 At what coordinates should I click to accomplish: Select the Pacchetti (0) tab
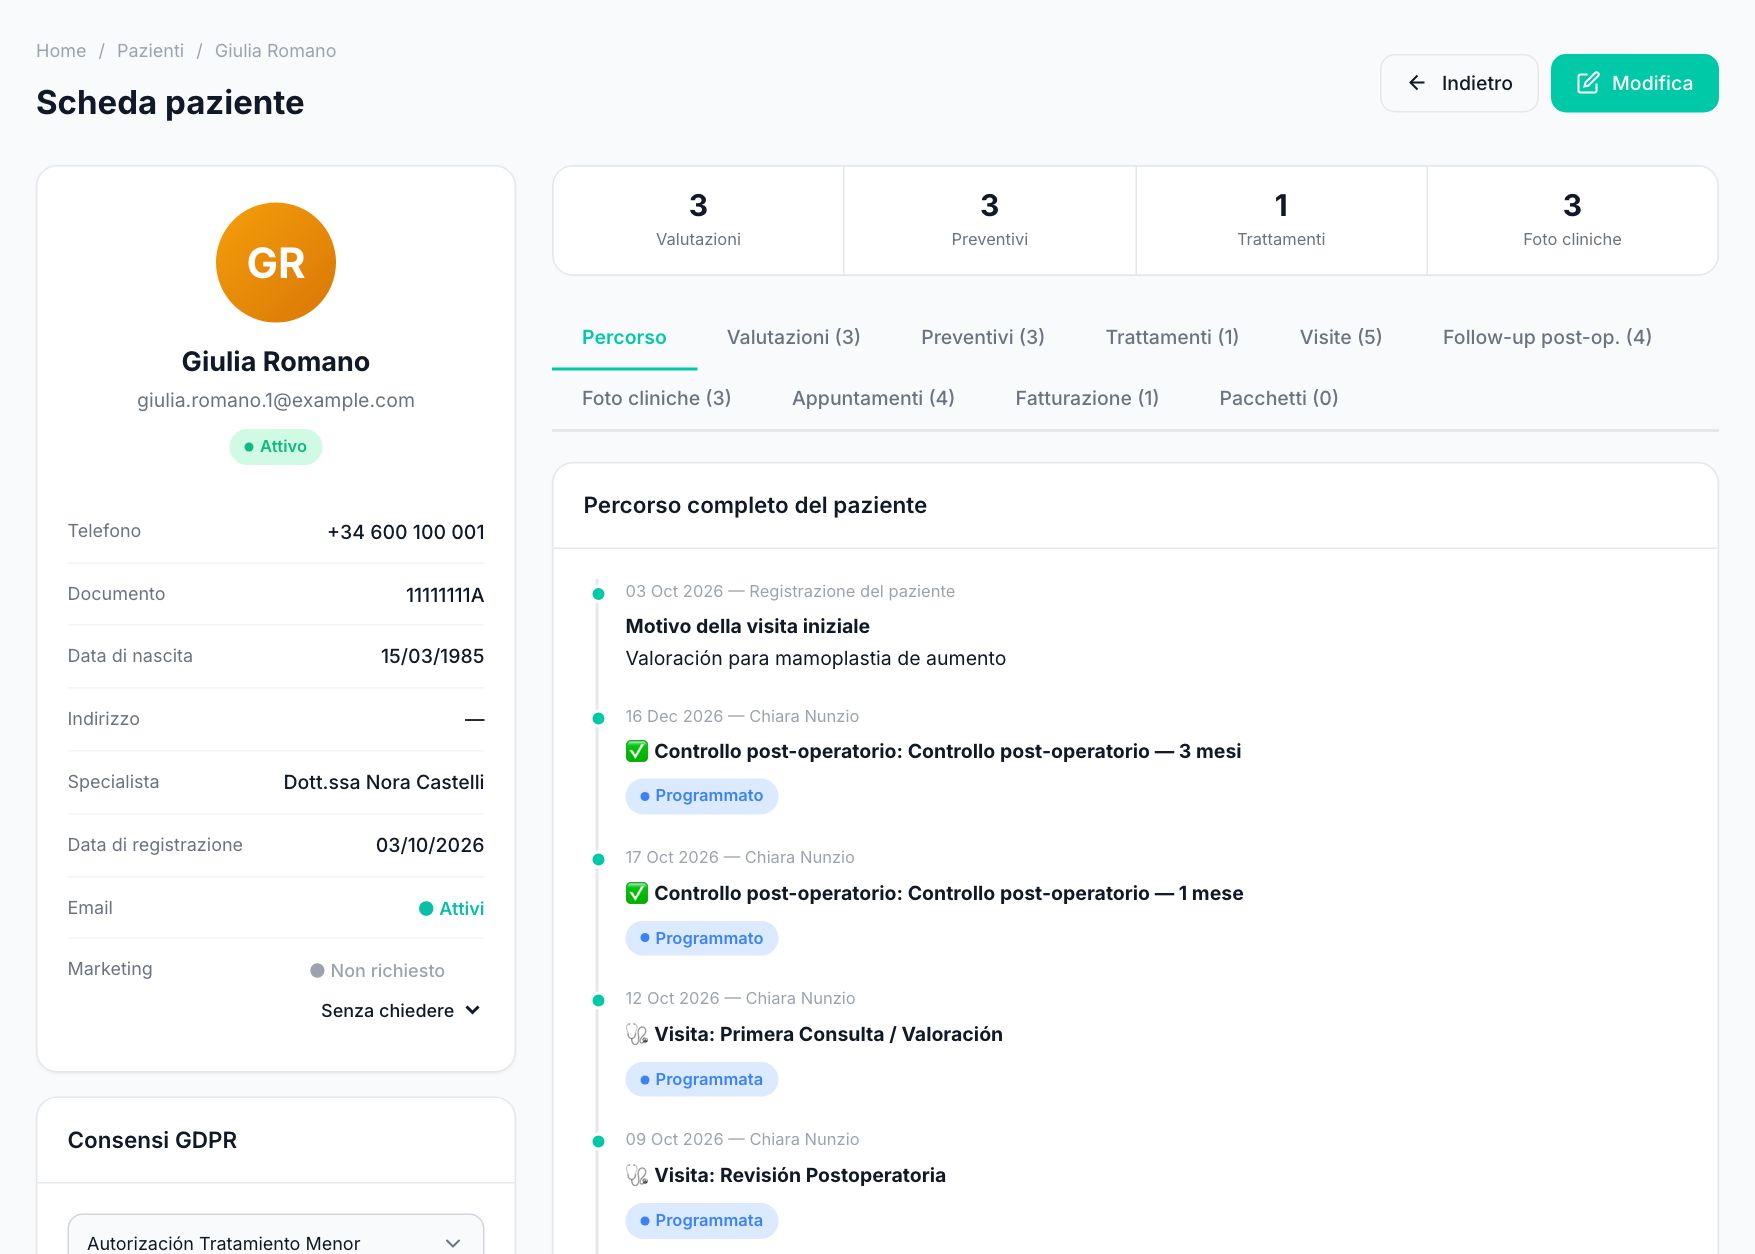[1279, 398]
